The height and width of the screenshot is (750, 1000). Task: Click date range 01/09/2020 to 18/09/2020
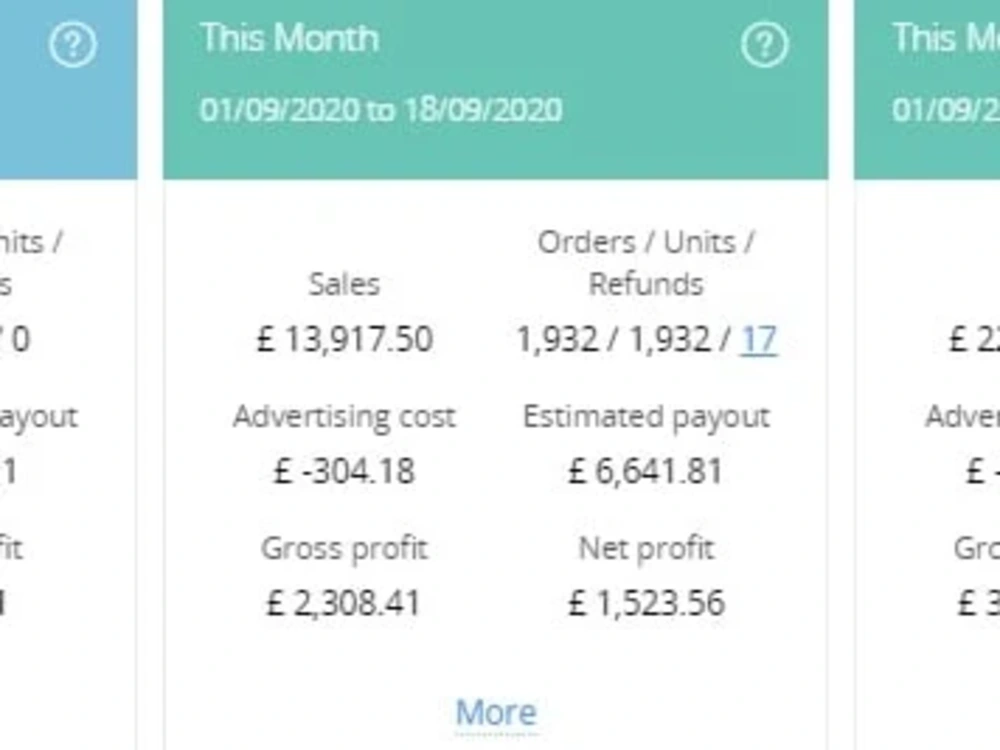pos(381,110)
